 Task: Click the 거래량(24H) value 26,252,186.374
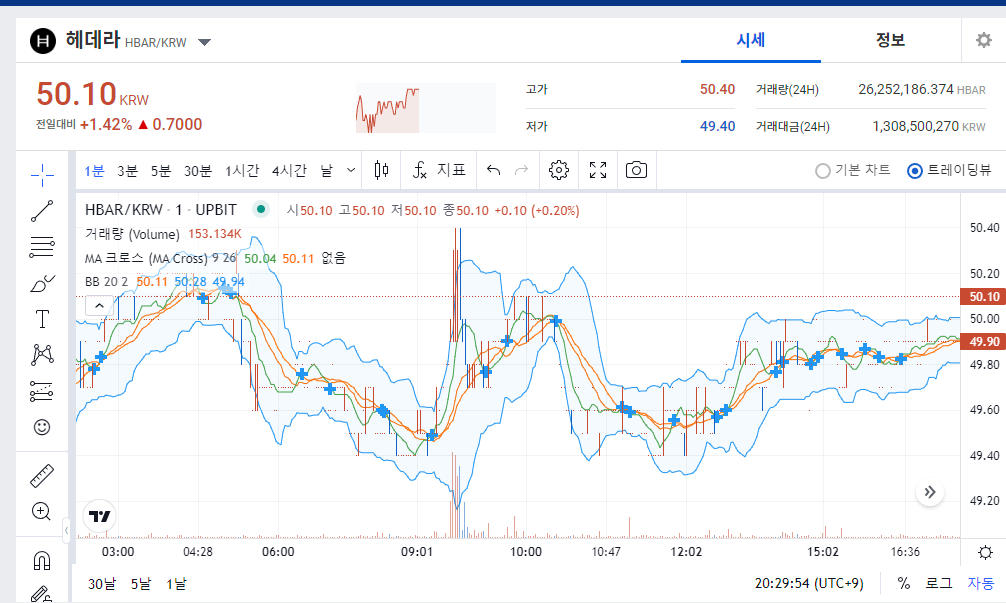click(x=906, y=89)
